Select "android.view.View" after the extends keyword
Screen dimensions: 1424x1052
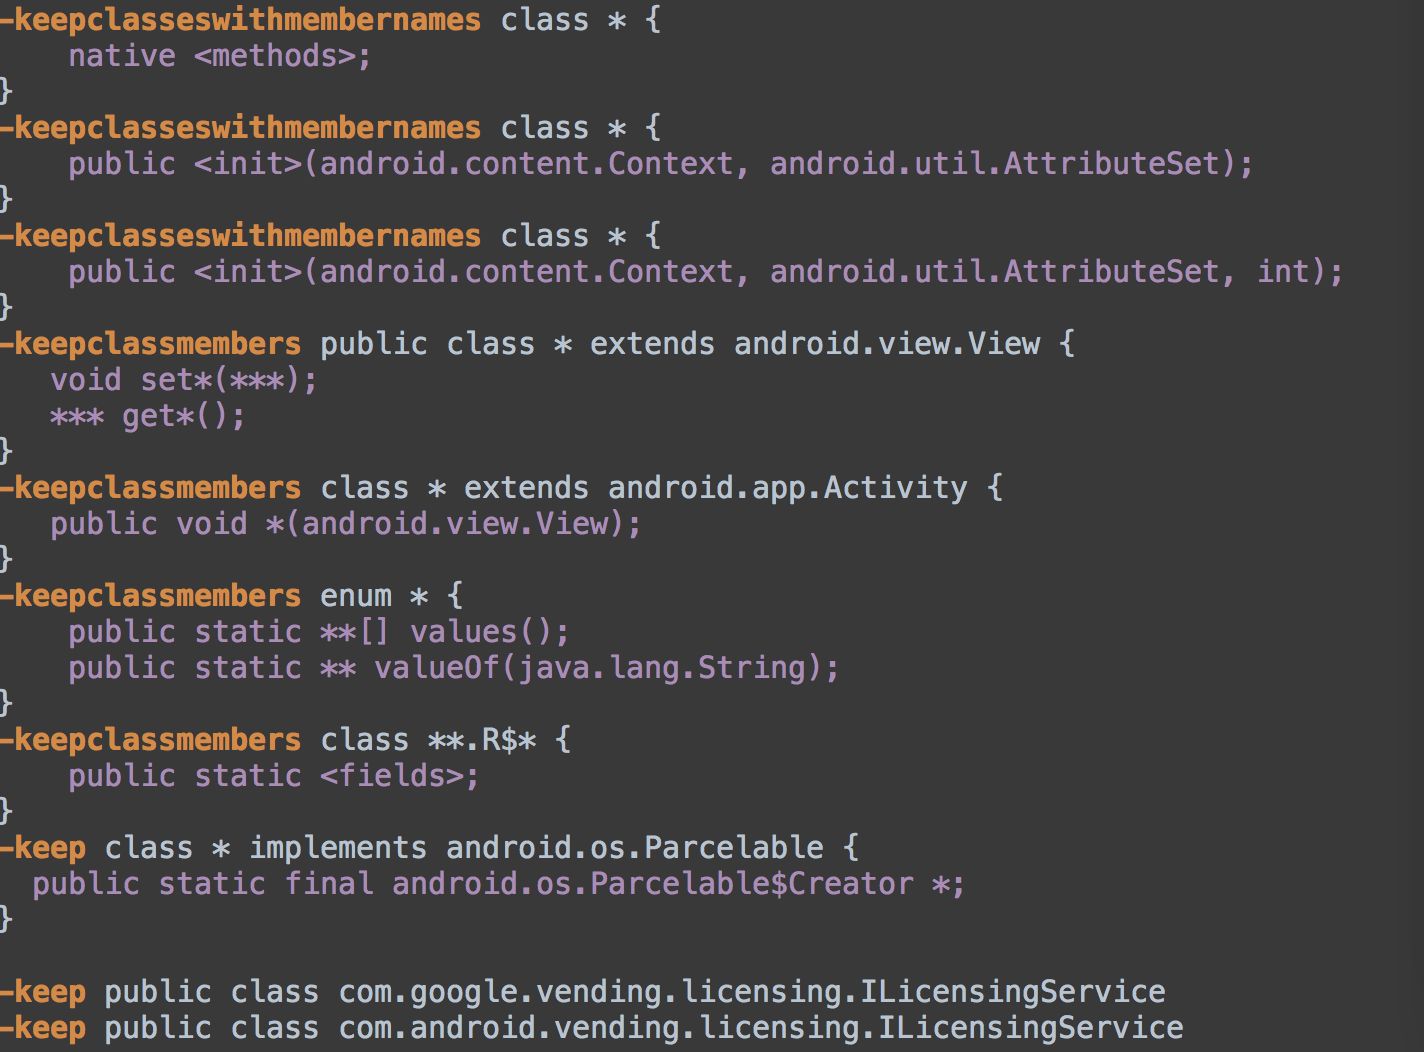tap(887, 344)
